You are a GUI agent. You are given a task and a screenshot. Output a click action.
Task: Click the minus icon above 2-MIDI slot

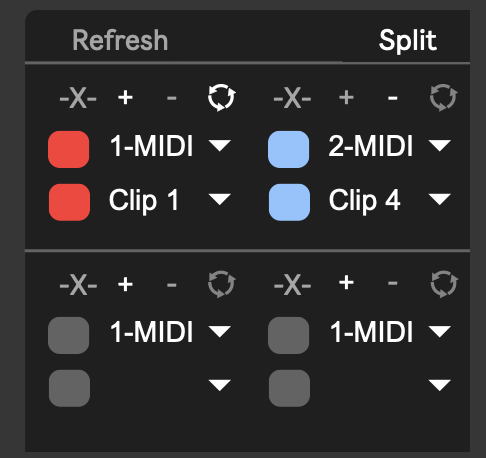(393, 98)
